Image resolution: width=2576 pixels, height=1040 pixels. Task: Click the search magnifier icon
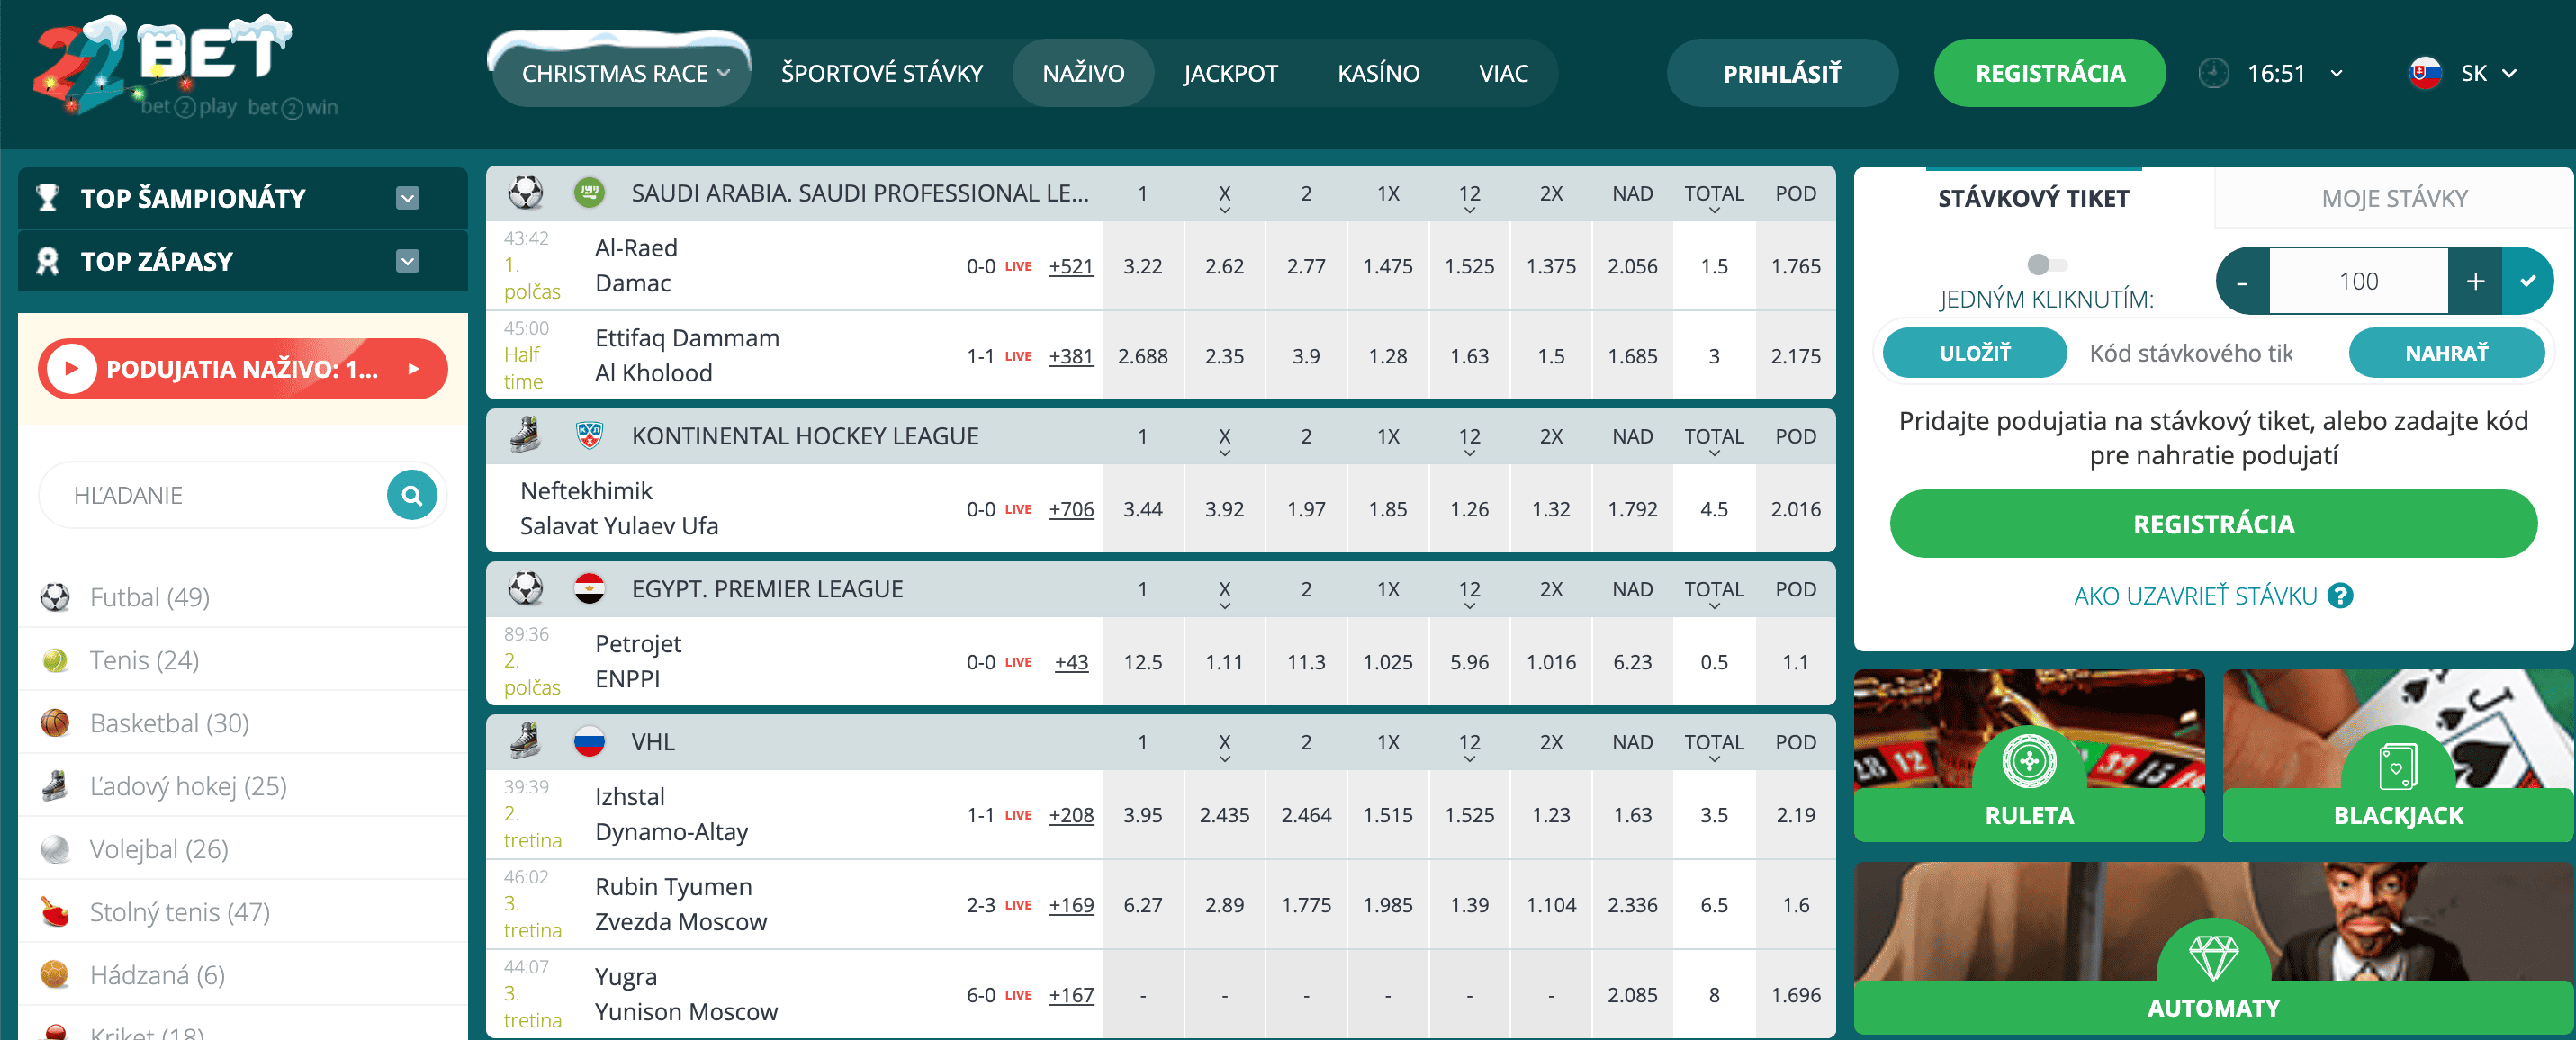tap(412, 495)
